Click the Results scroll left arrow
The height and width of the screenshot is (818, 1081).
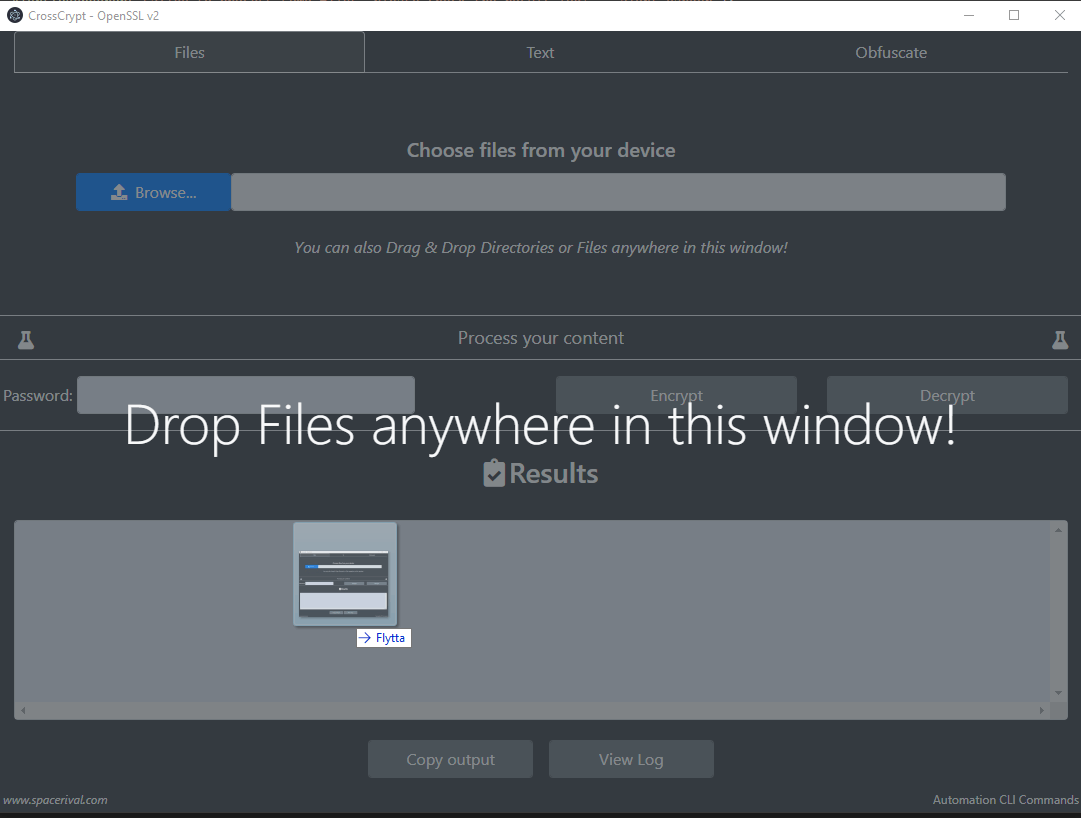(23, 710)
